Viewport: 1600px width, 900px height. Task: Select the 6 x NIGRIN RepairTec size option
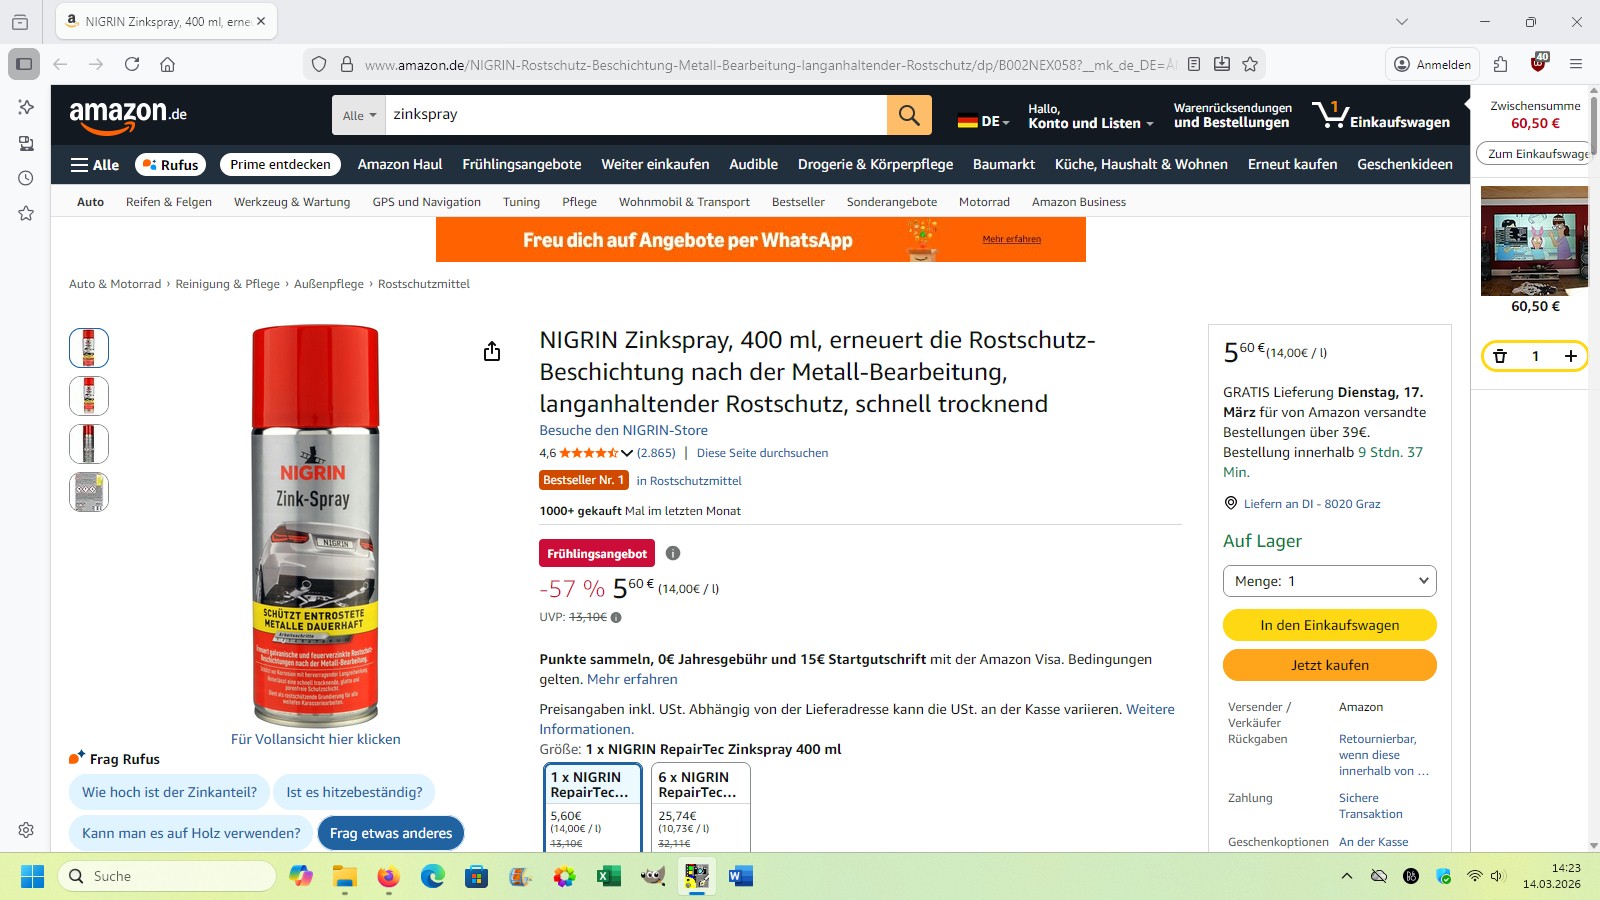(x=699, y=808)
